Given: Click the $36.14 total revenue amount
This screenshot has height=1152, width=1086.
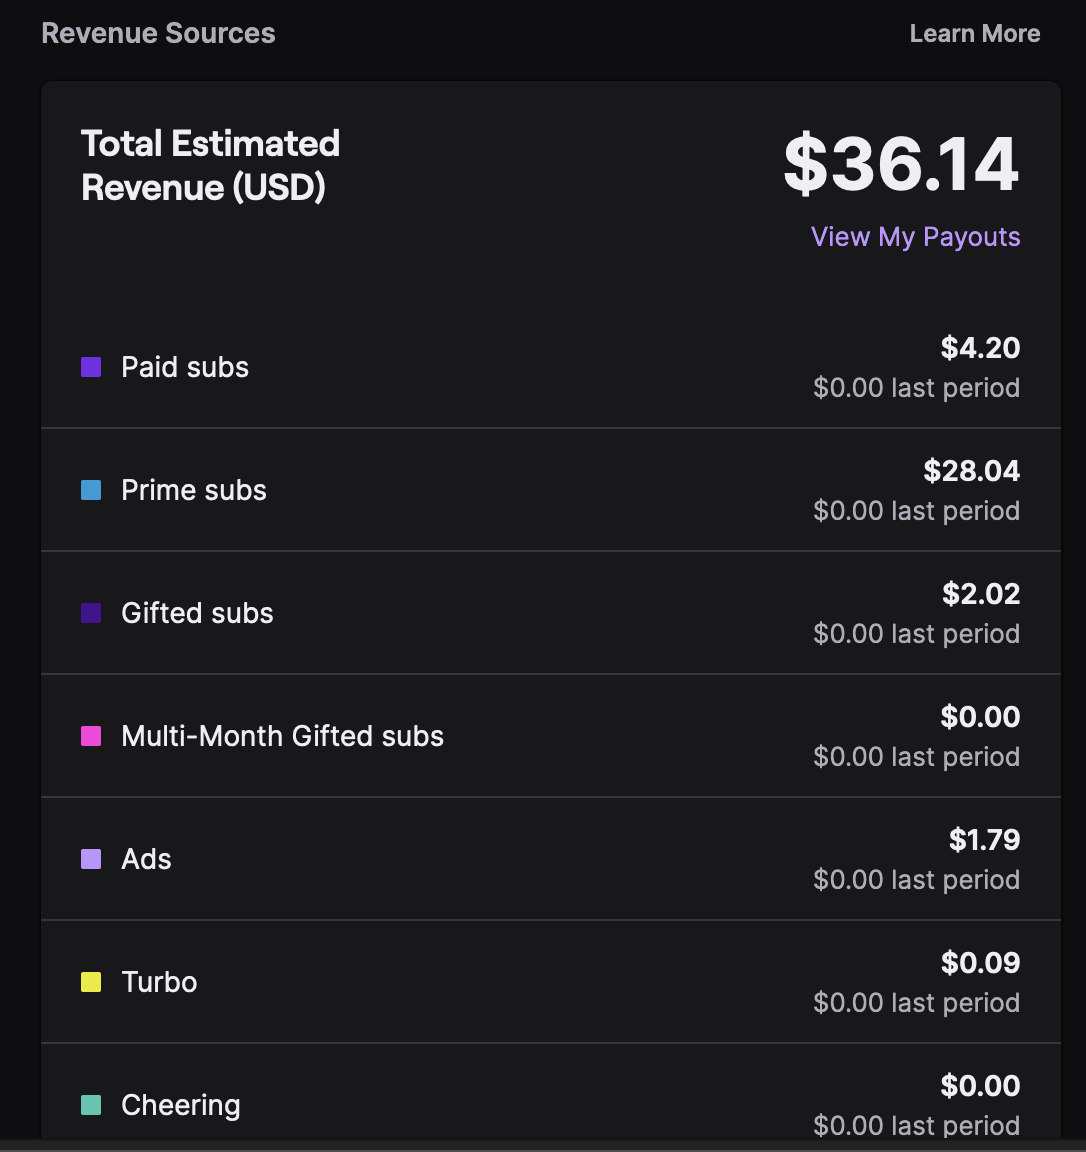Looking at the screenshot, I should 902,165.
